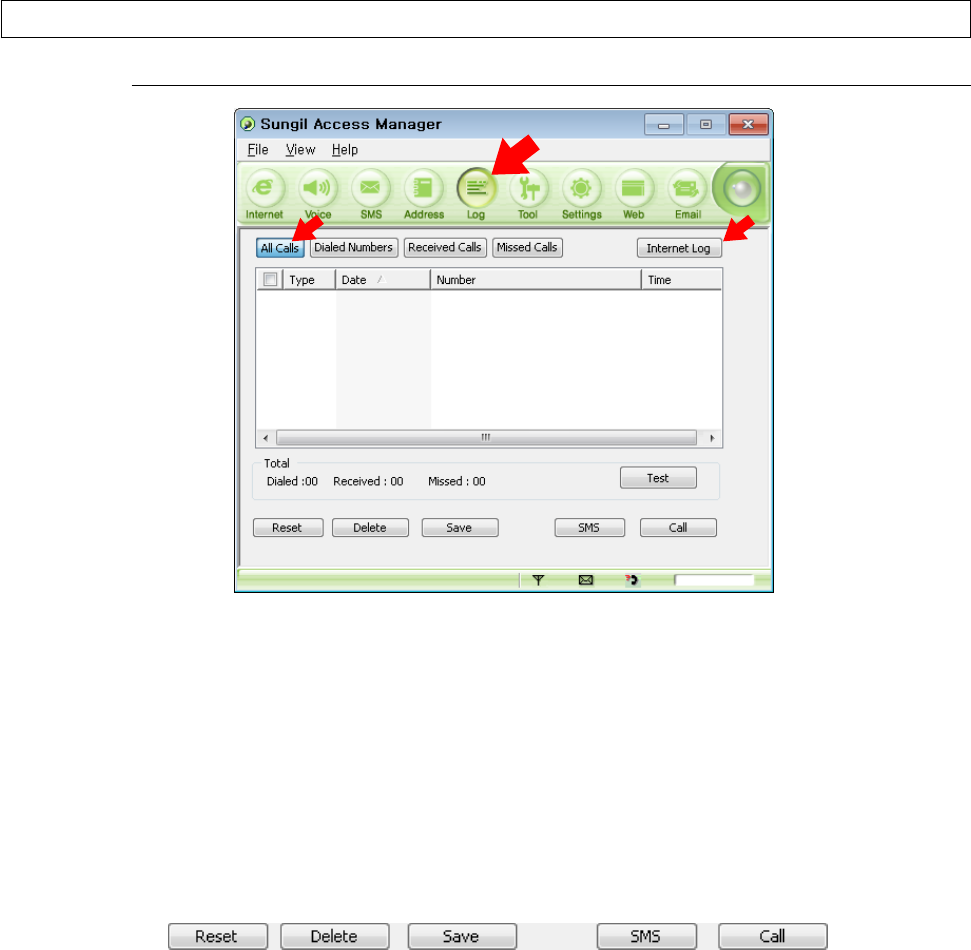Tick the select-all checkbox in table header
The image size is (971, 950).
[x=270, y=279]
